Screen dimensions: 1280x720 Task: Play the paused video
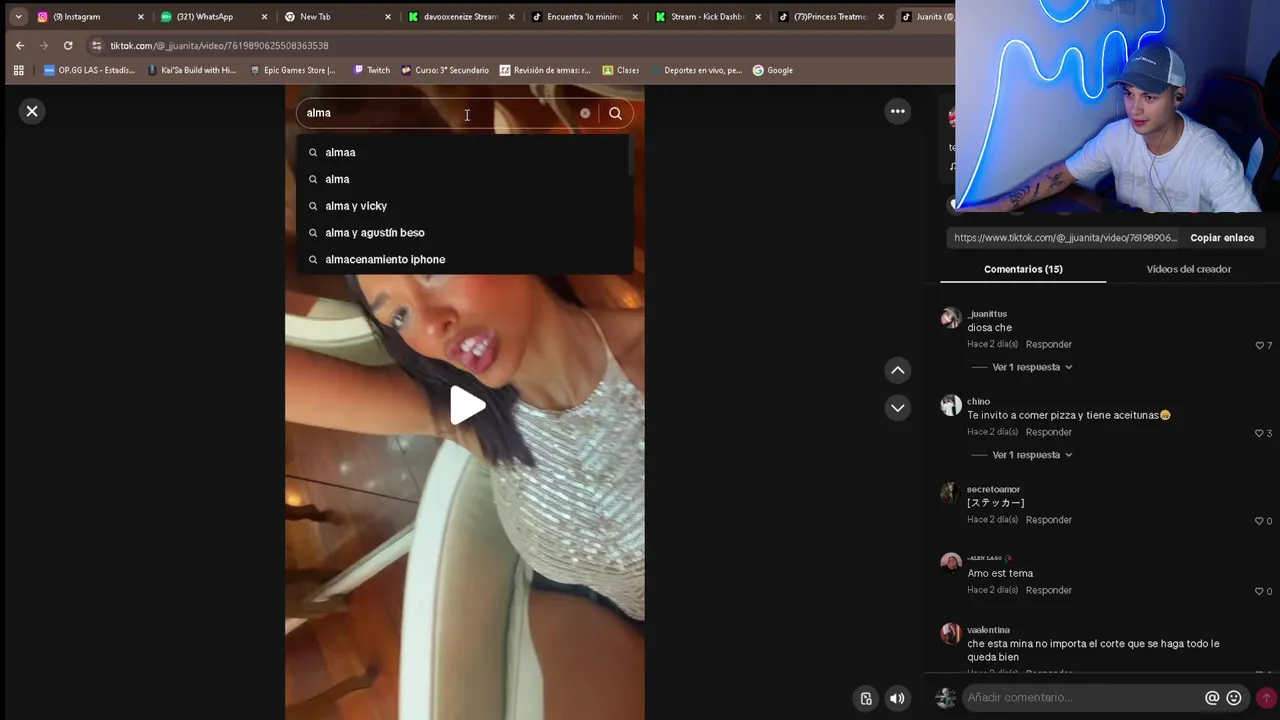[x=466, y=406]
